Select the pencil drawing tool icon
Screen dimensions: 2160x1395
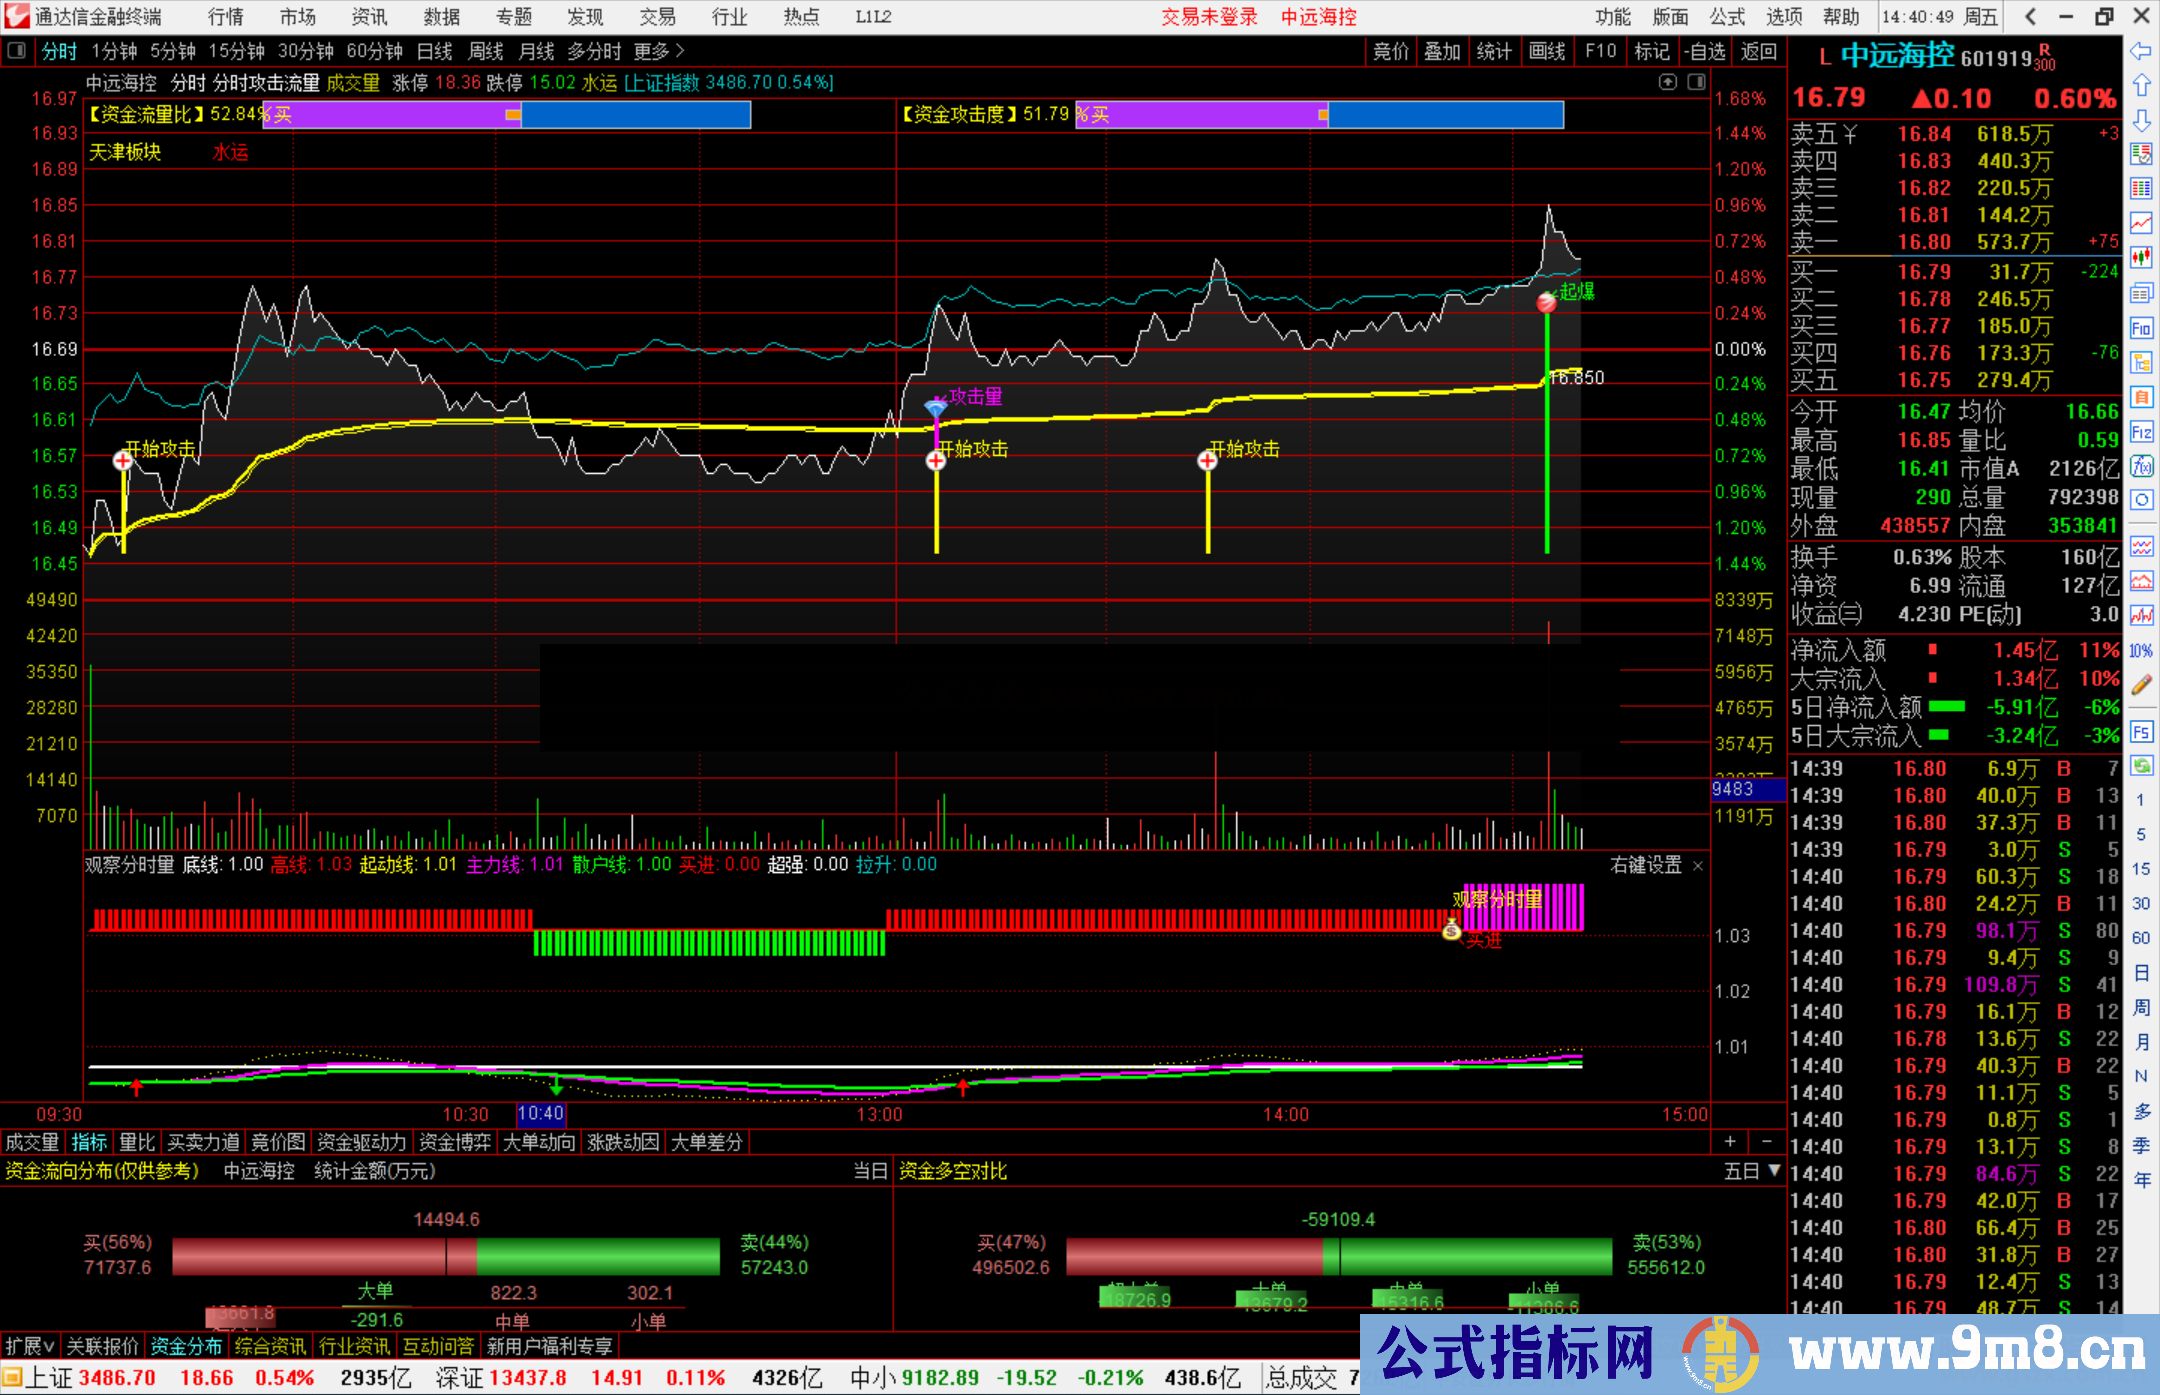[x=2141, y=685]
